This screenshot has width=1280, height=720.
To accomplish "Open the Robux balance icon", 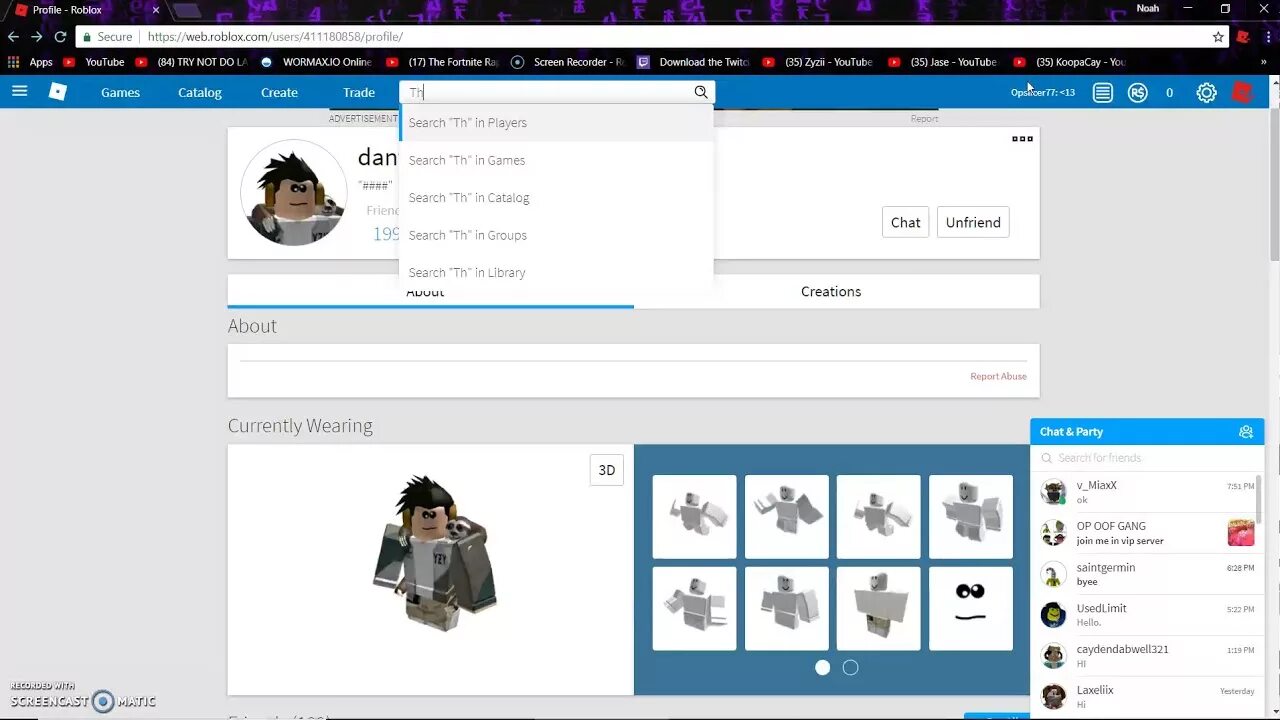I will (1137, 93).
